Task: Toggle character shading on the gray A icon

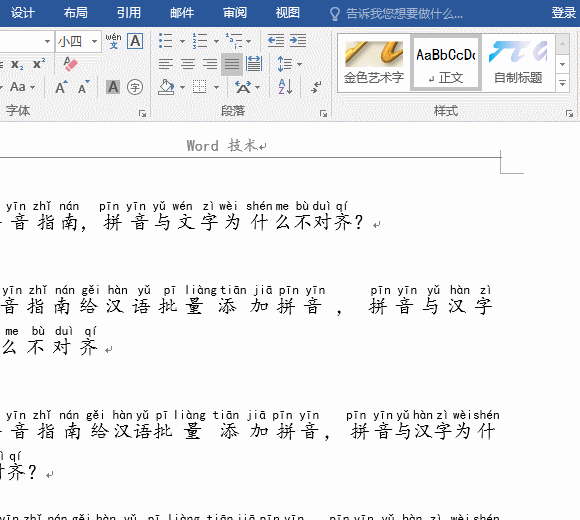Action: point(113,87)
